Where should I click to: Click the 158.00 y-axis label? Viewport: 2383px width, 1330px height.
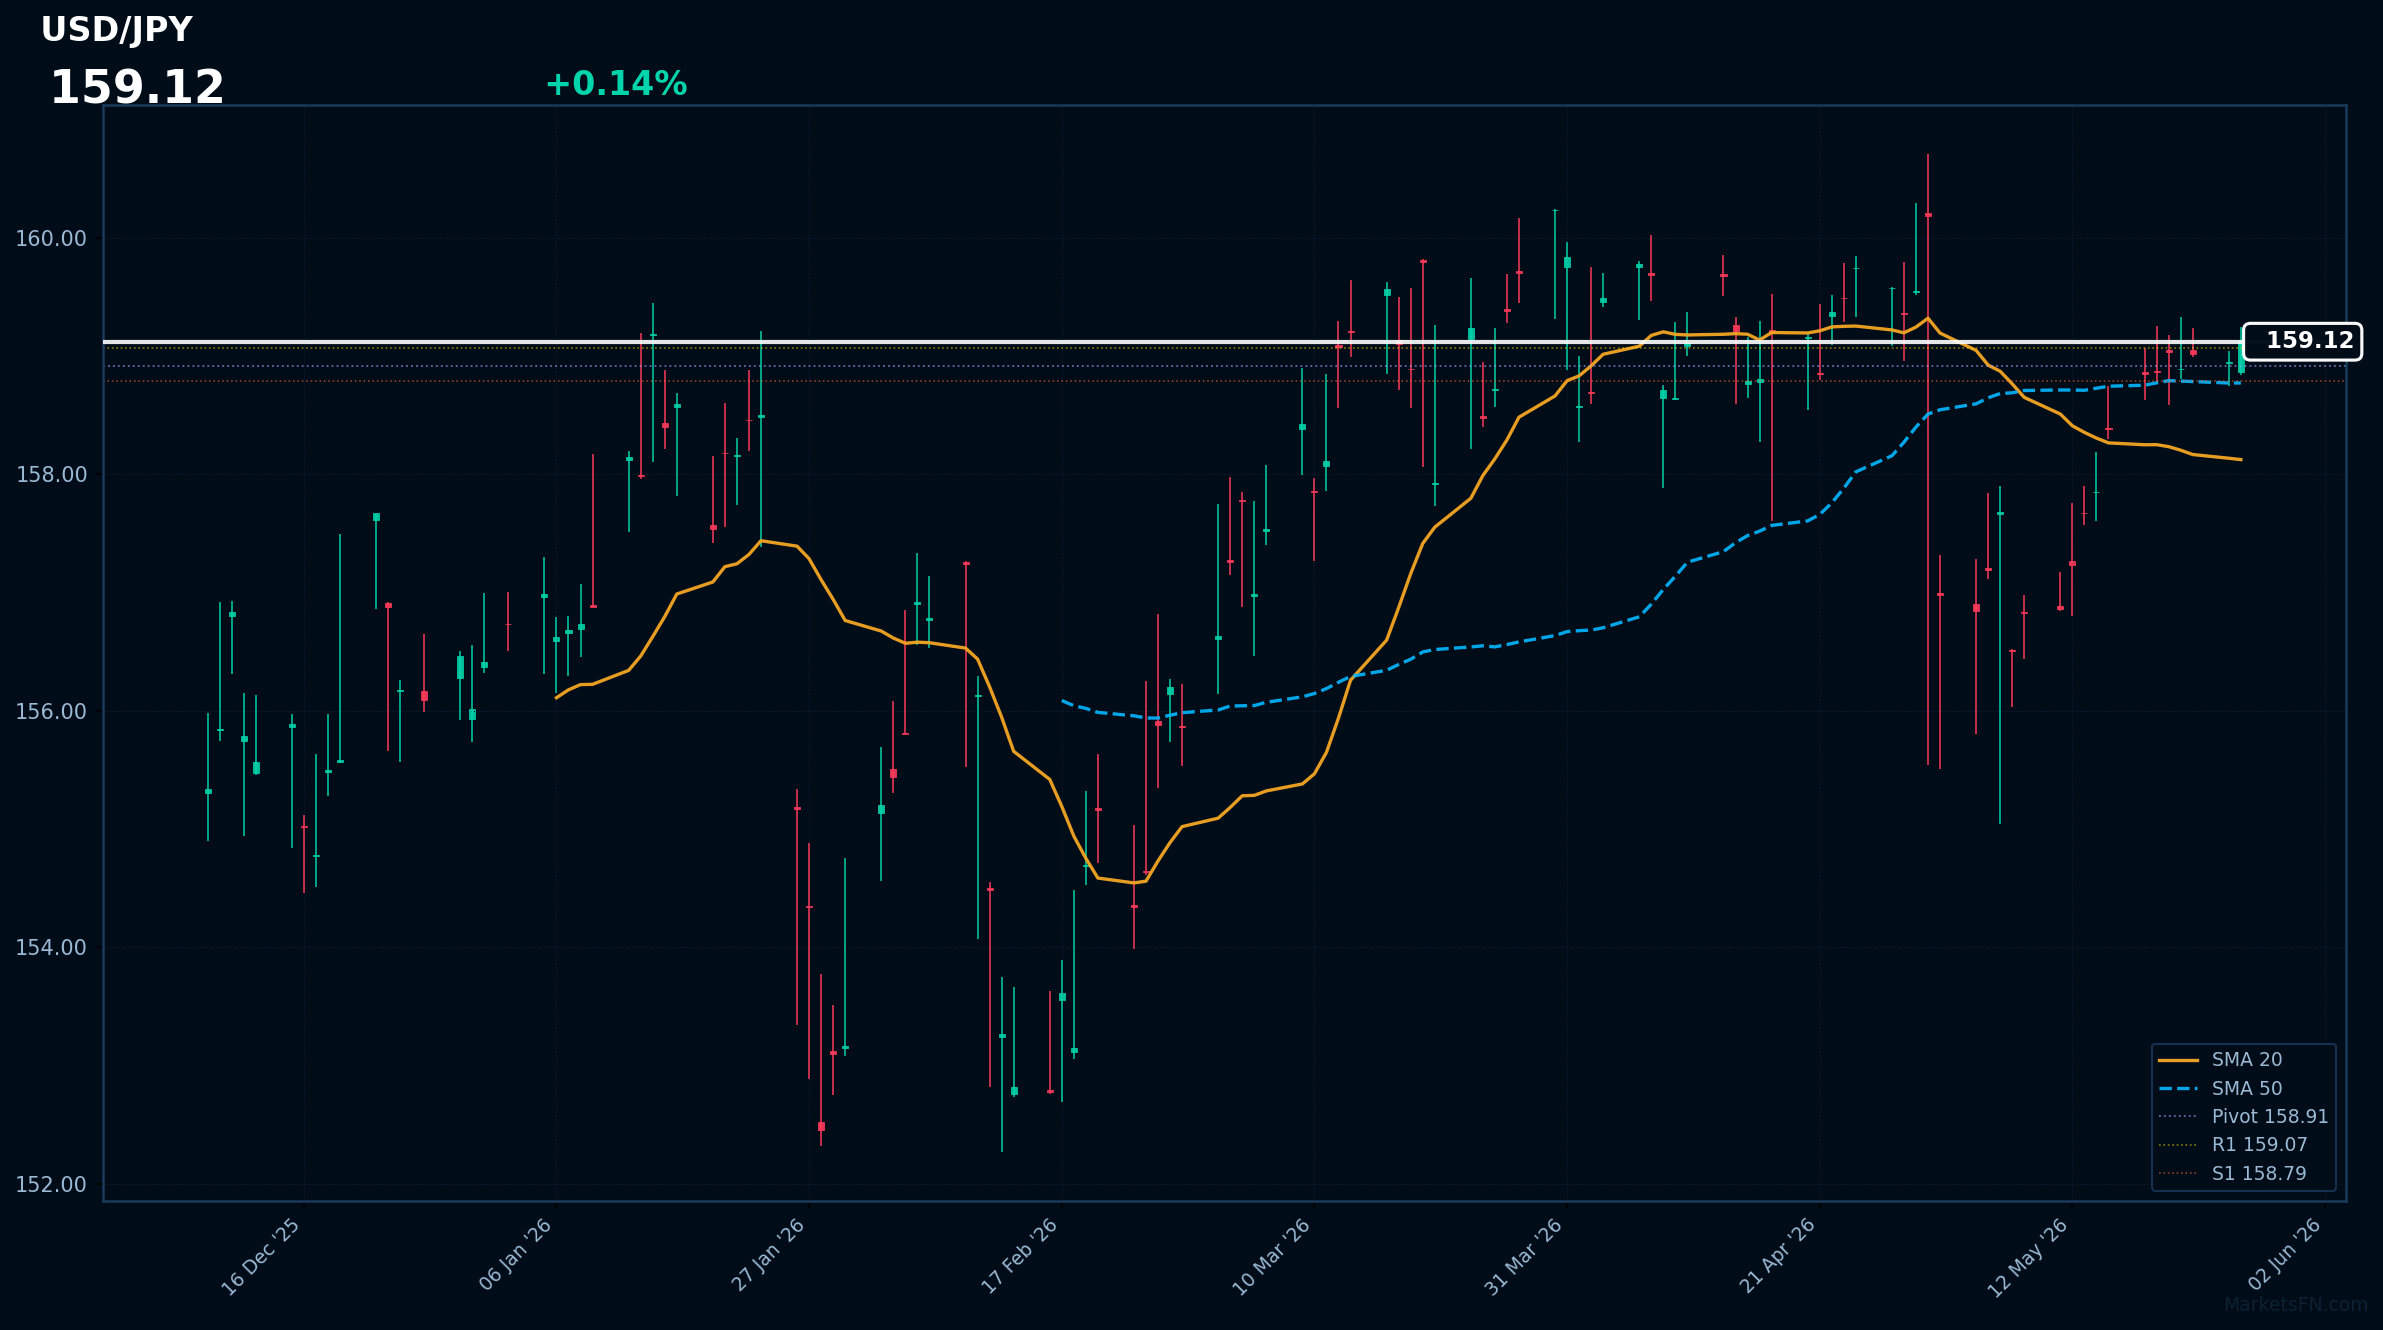click(51, 475)
